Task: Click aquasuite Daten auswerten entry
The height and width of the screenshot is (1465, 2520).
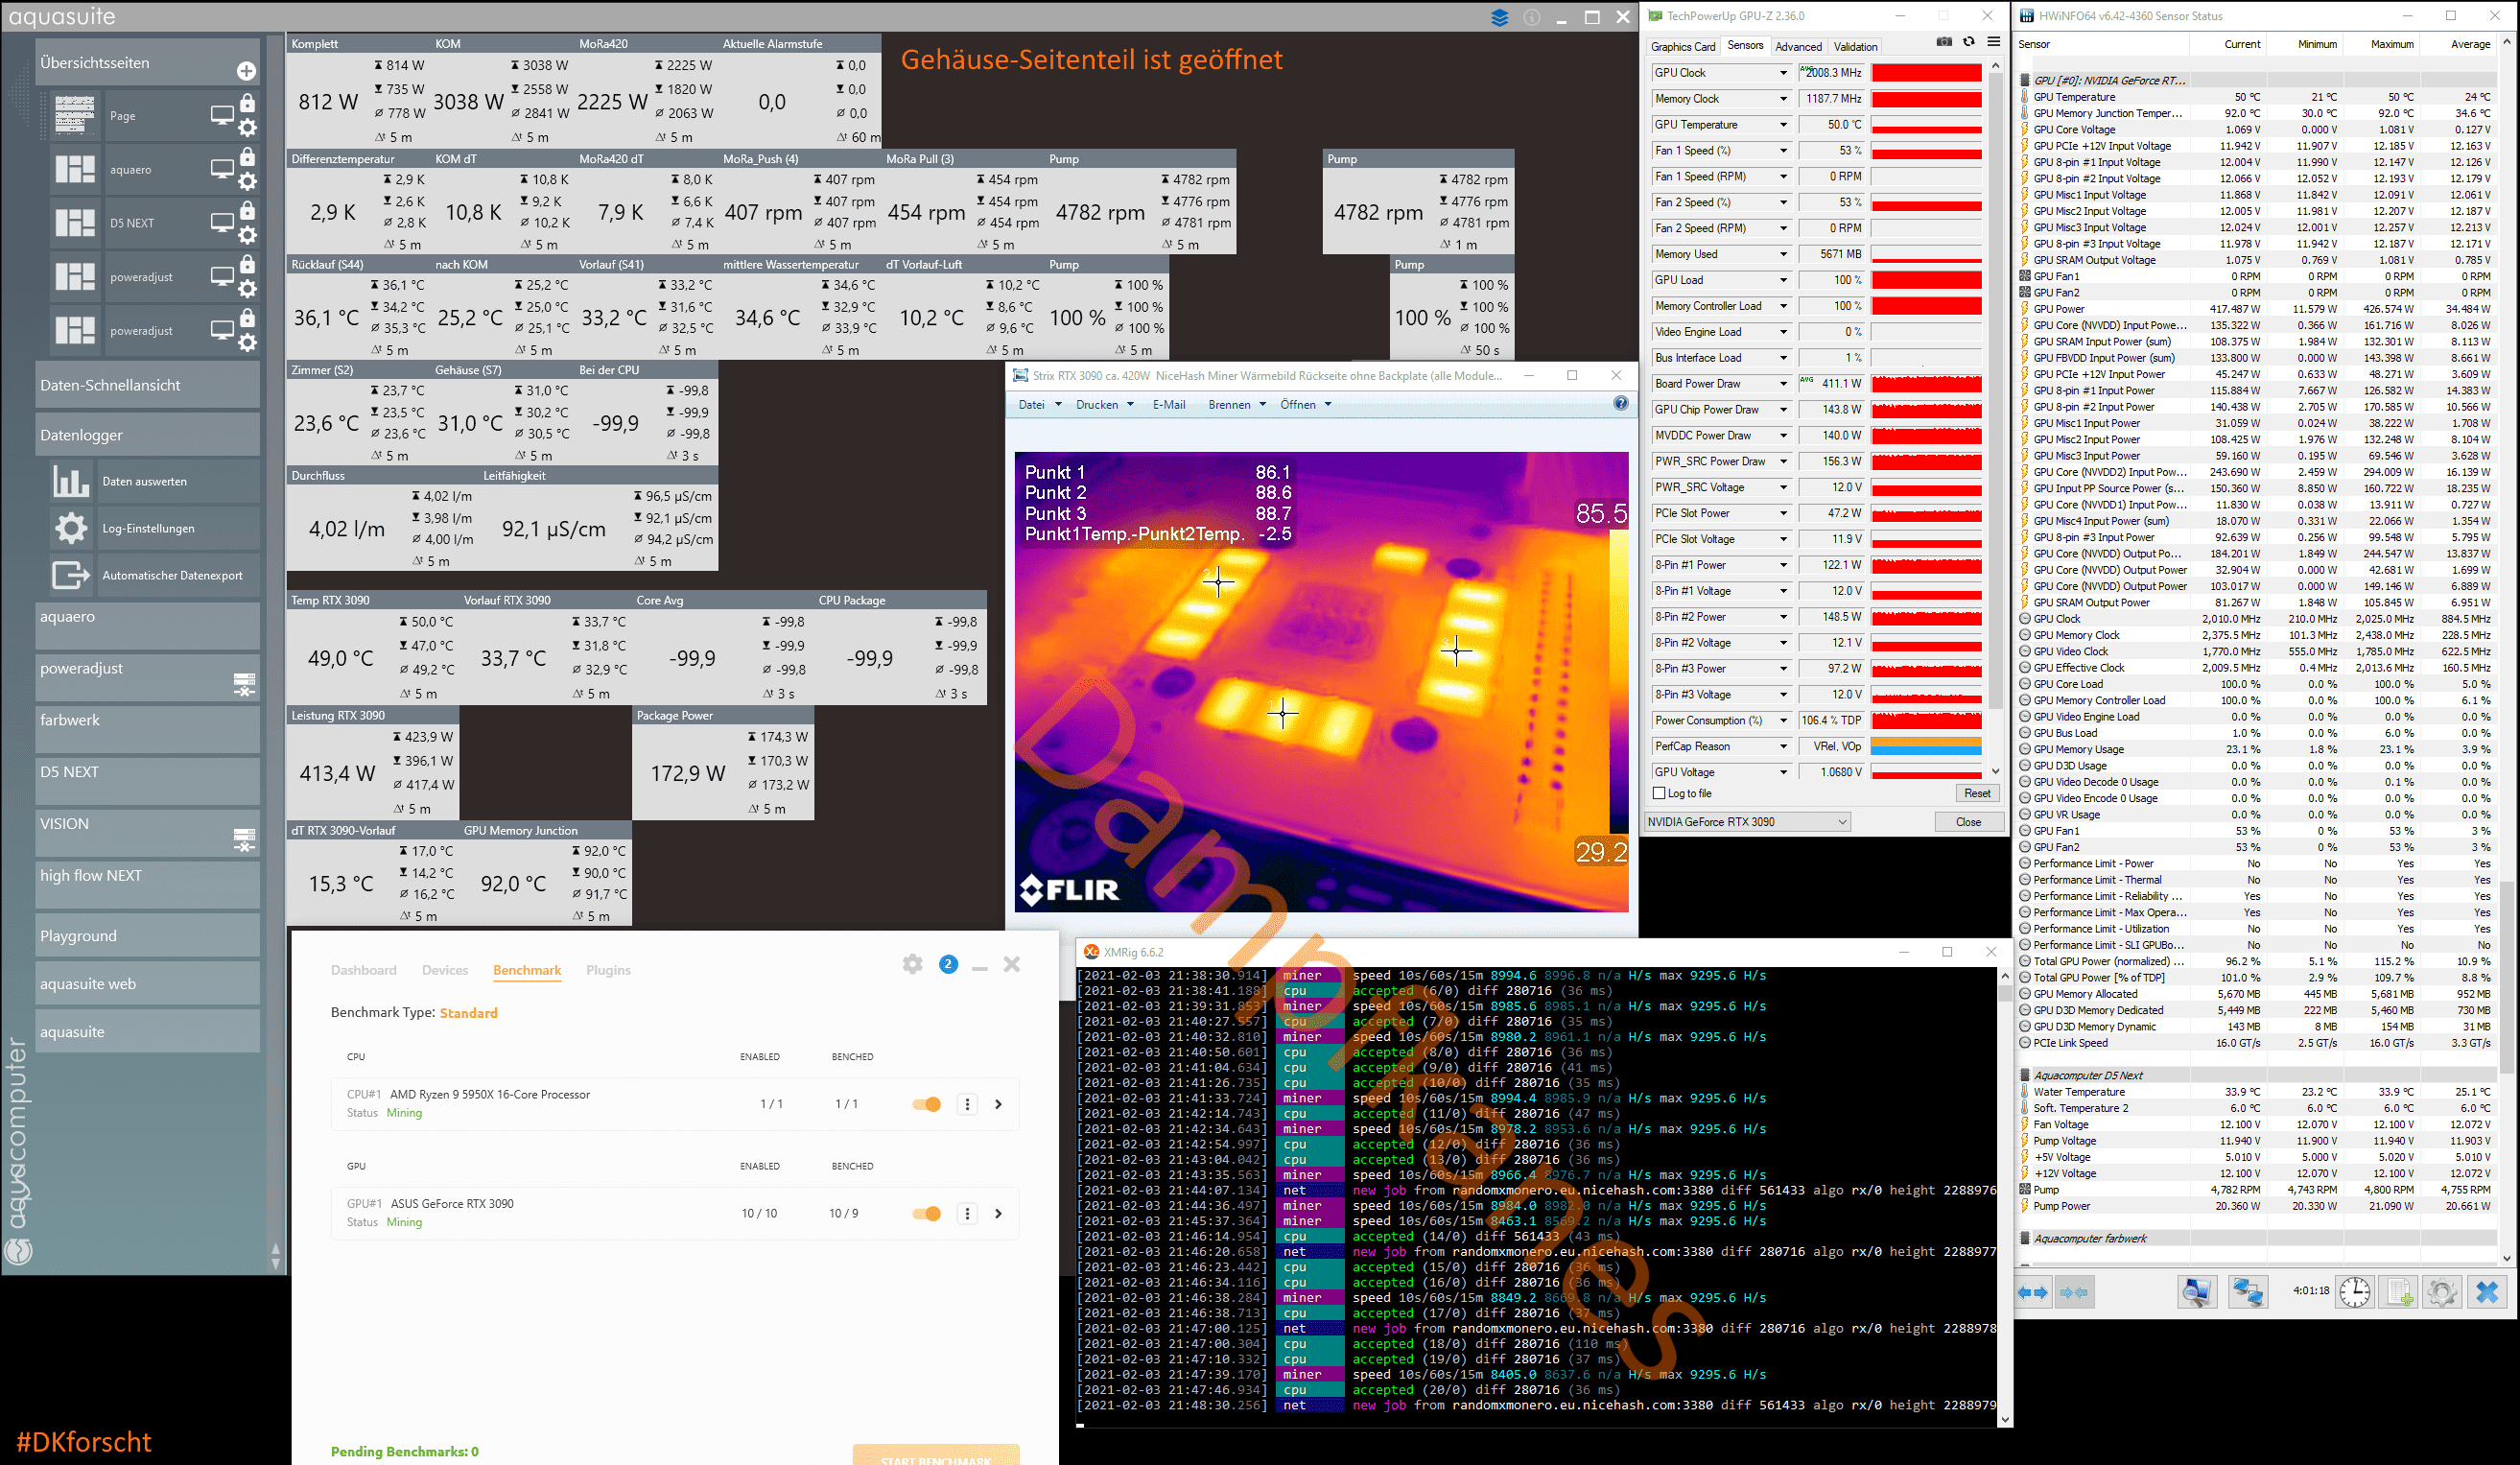Action: click(144, 481)
